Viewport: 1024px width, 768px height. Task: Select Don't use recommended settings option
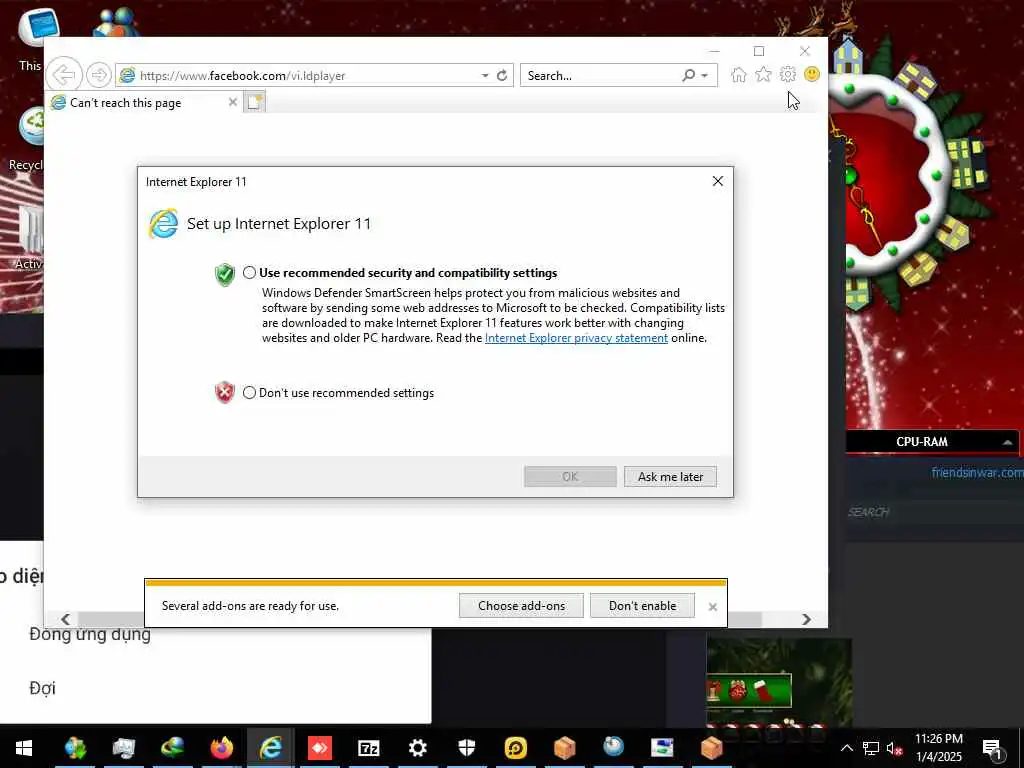(x=249, y=392)
